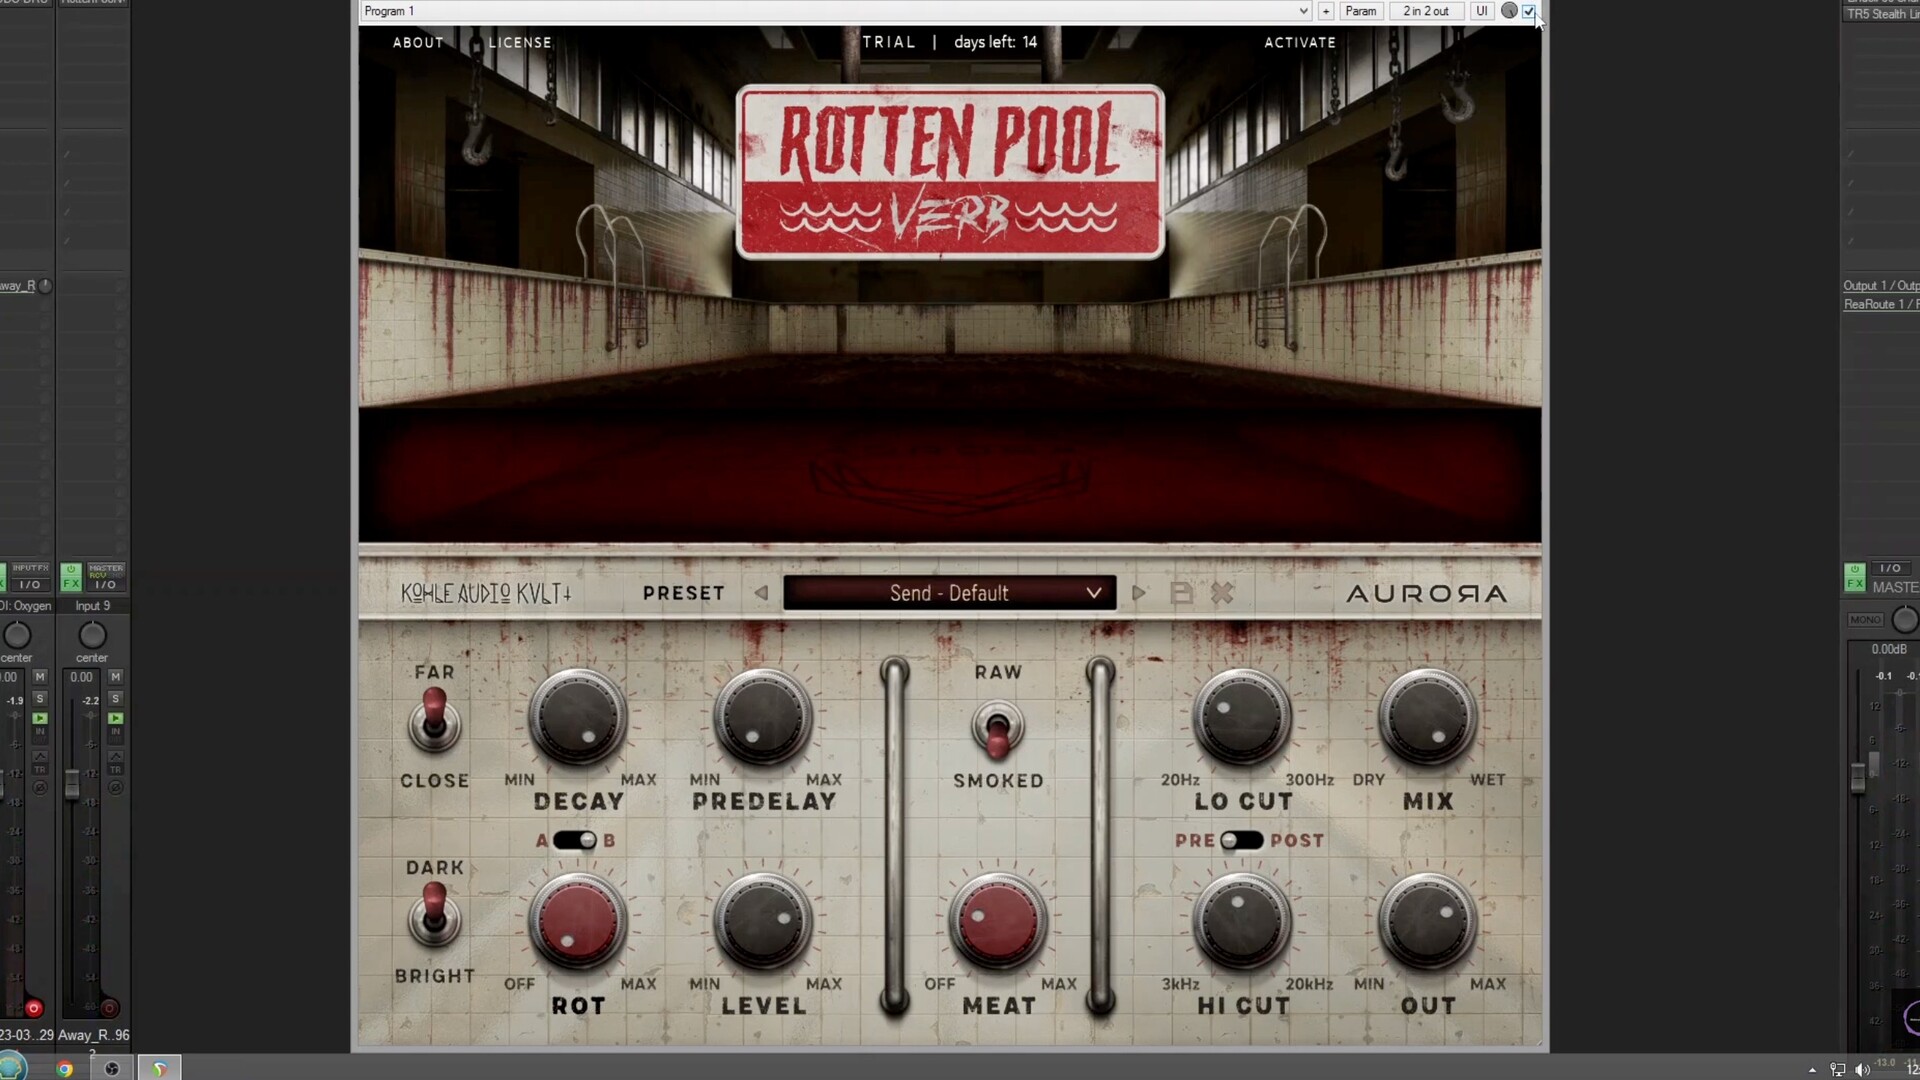Flip the RAW/SMOKED toggle switch

click(x=997, y=730)
